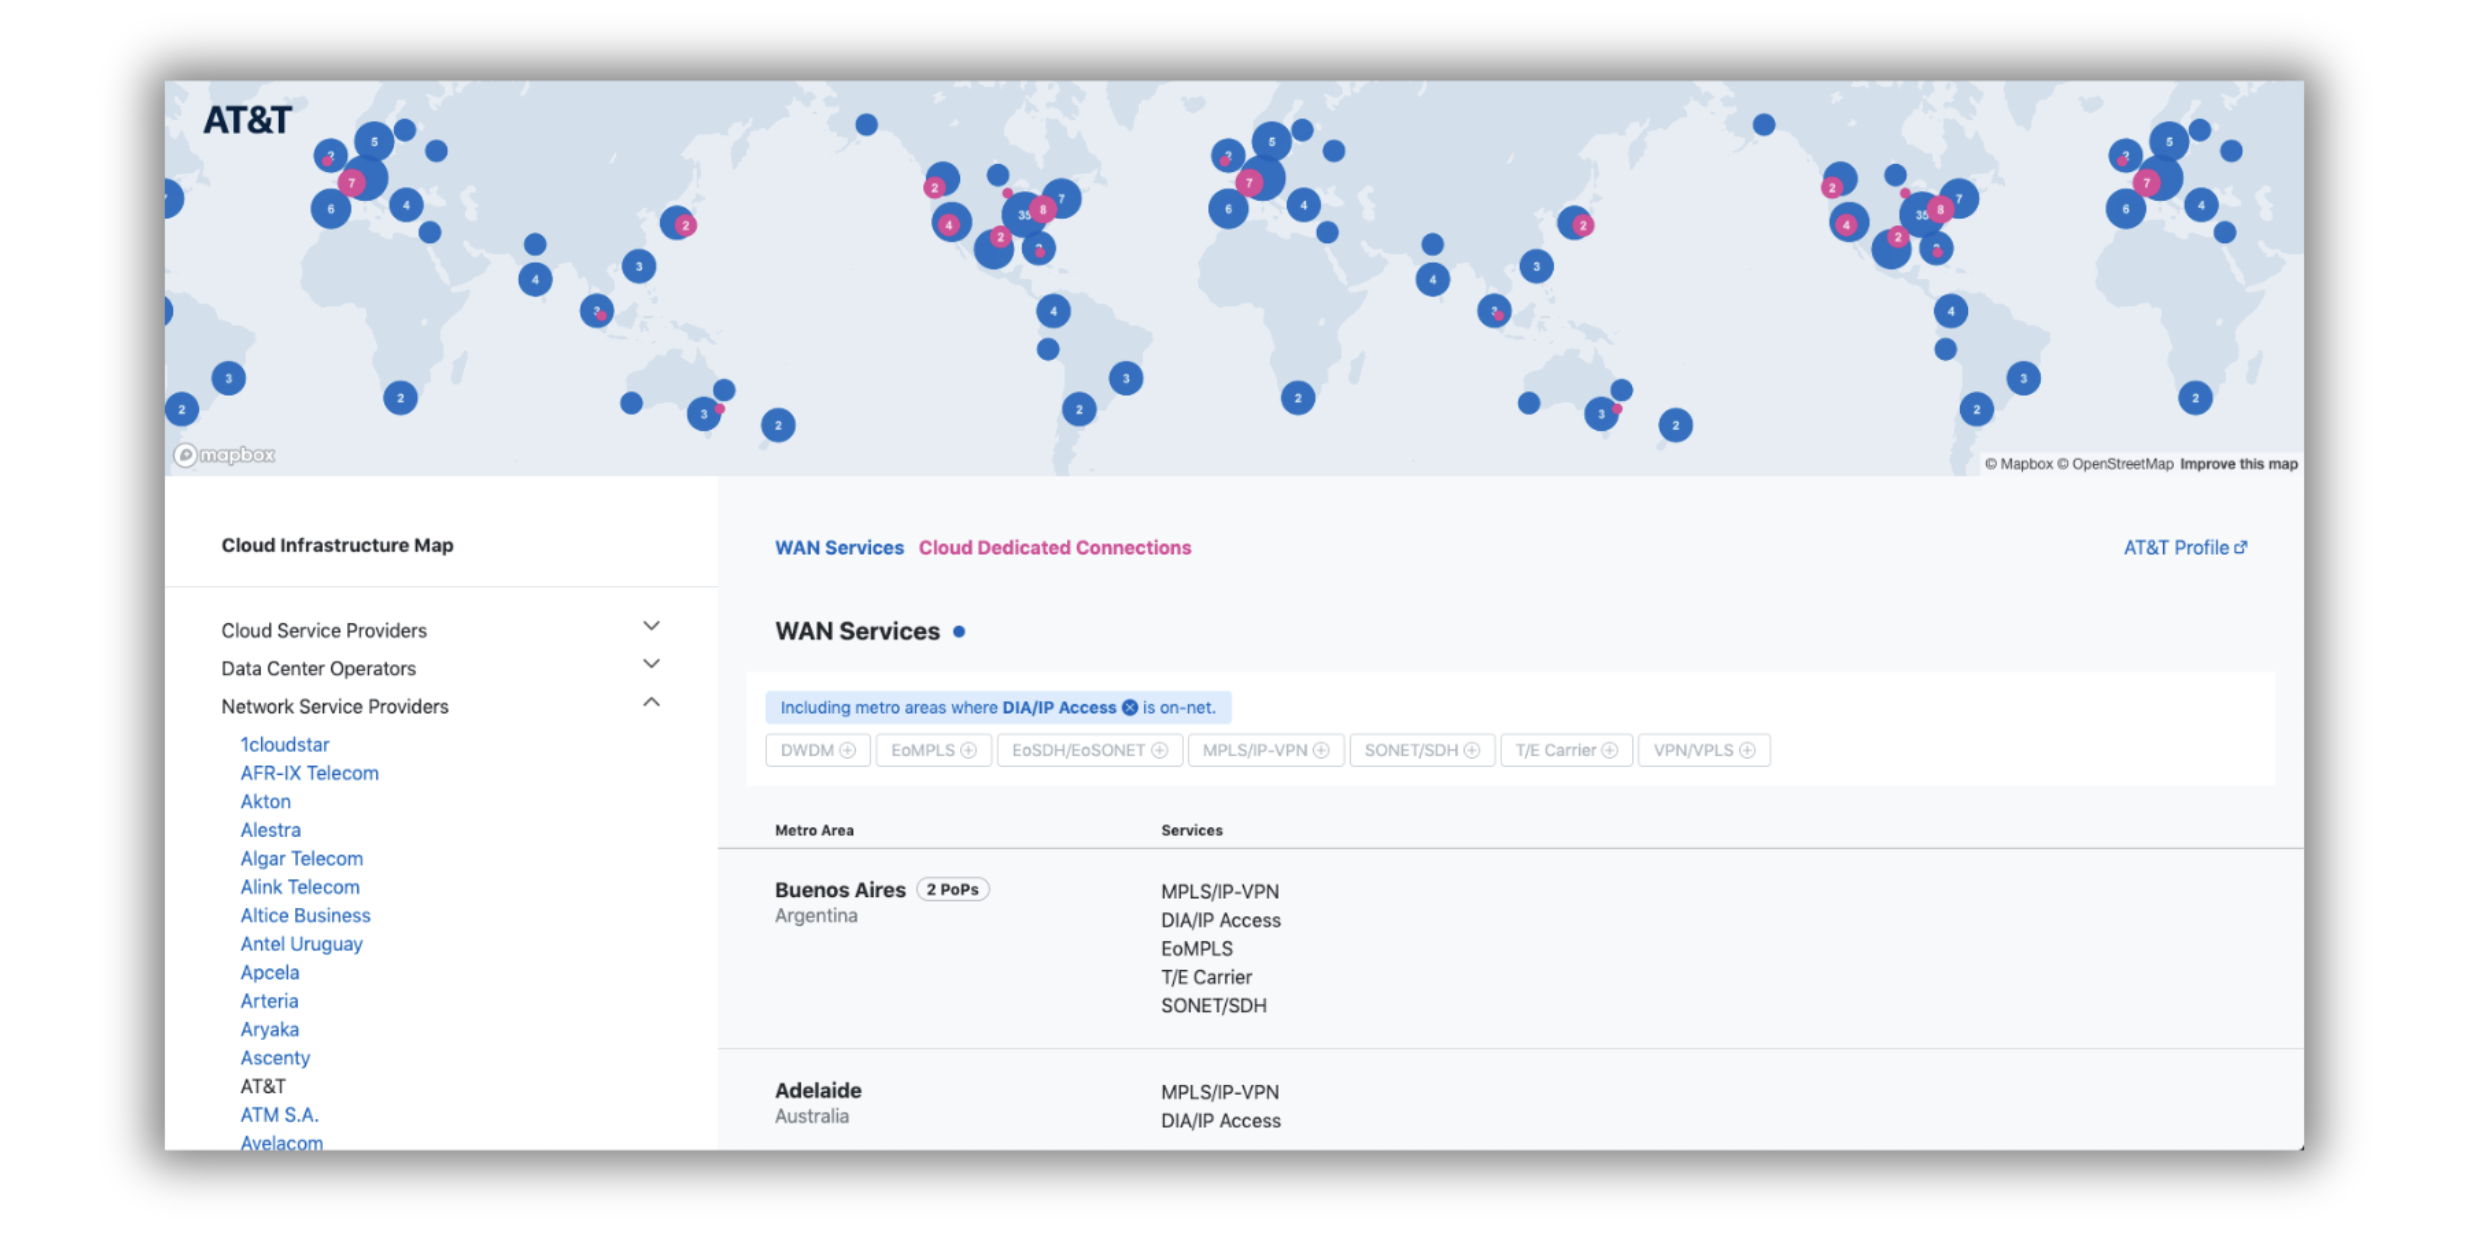This screenshot has height=1242, width=2466.
Task: Remove the DIA/IP Access filter
Action: pyautogui.click(x=1129, y=707)
